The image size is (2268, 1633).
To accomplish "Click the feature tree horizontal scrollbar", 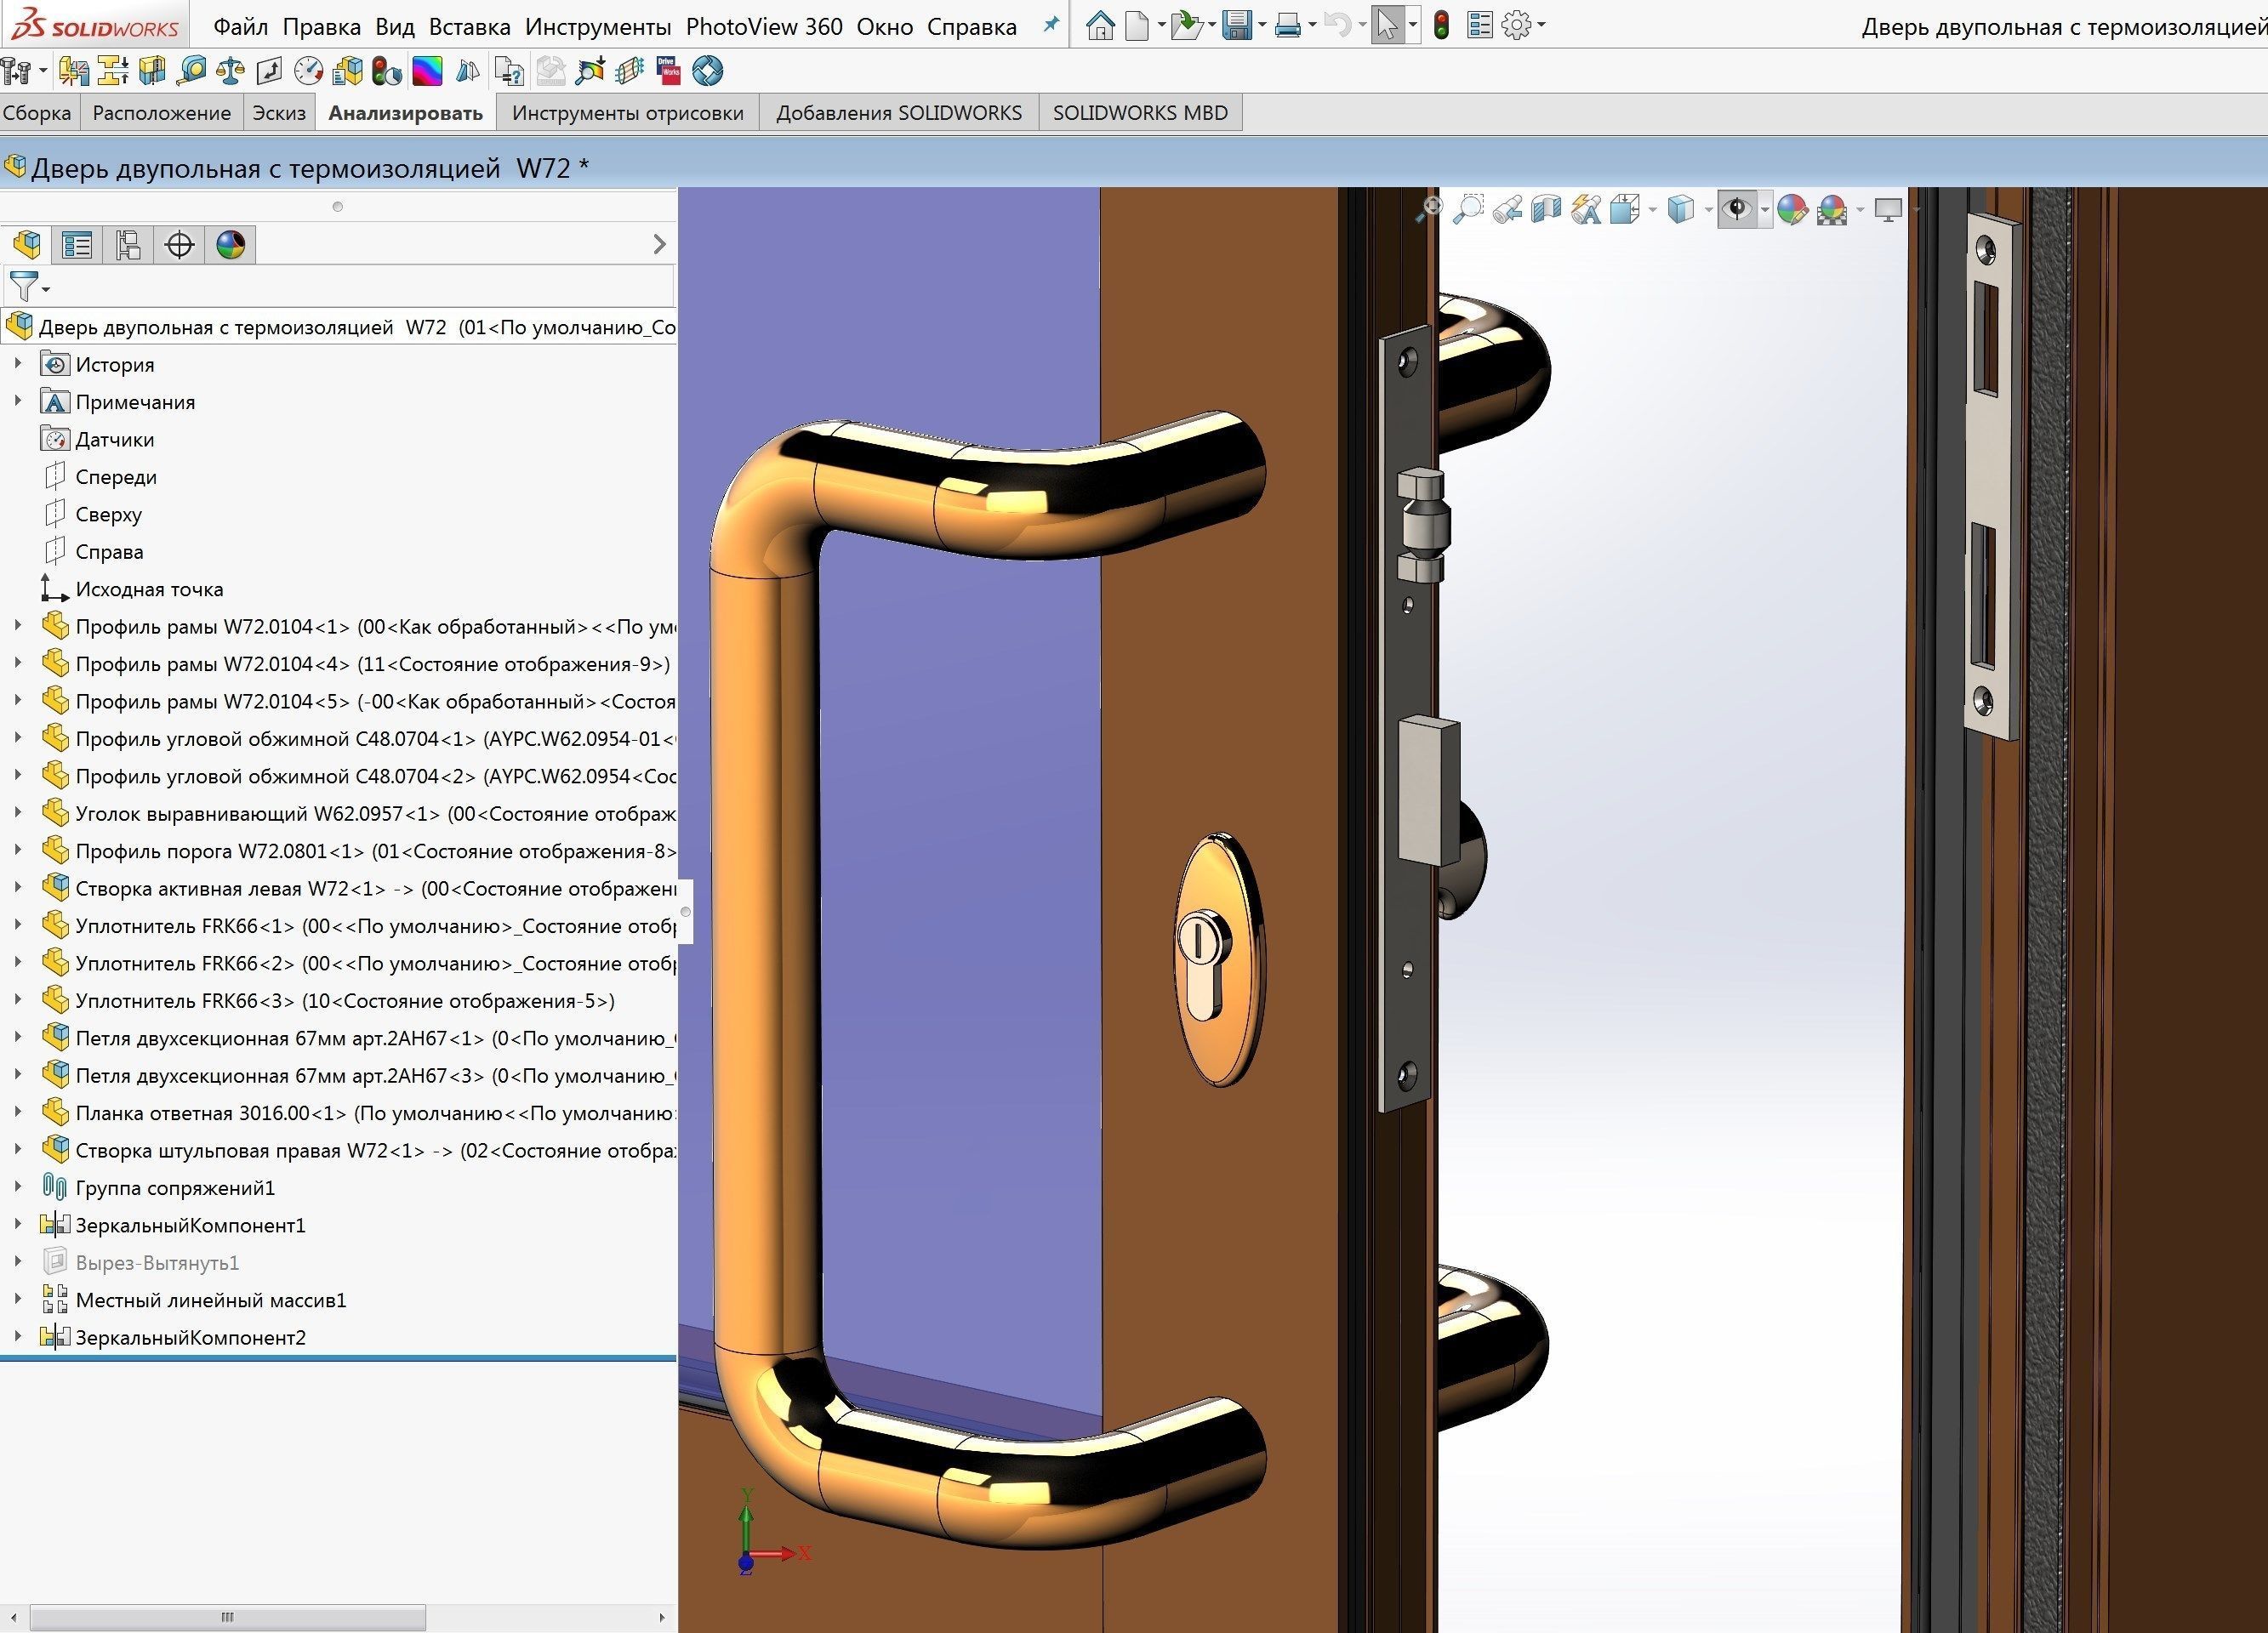I will tap(228, 1617).
